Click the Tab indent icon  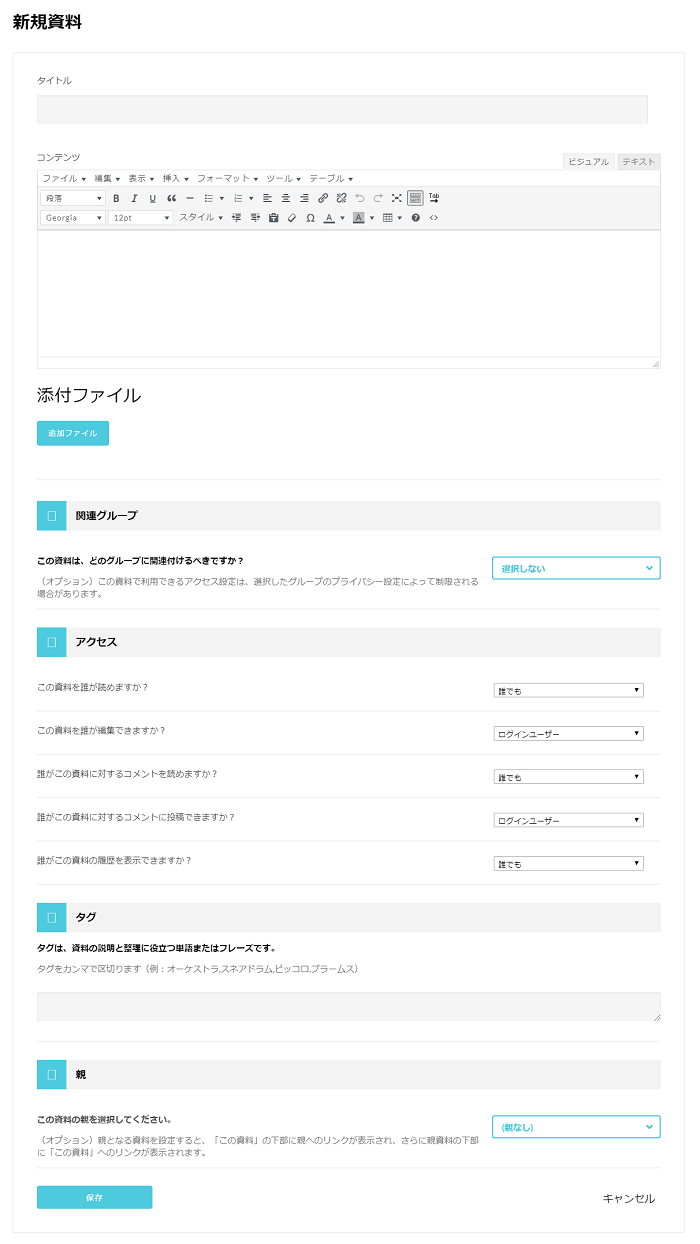[434, 198]
